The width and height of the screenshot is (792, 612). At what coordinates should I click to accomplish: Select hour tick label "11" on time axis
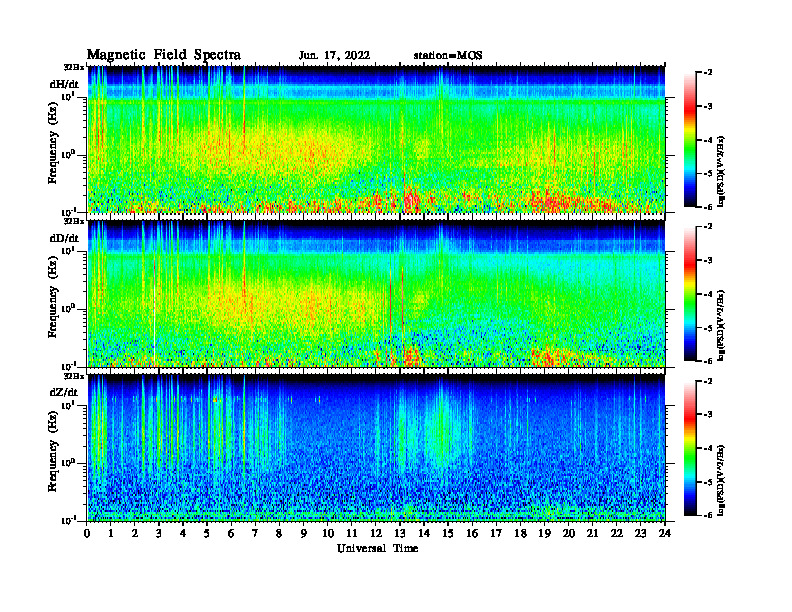(x=352, y=533)
